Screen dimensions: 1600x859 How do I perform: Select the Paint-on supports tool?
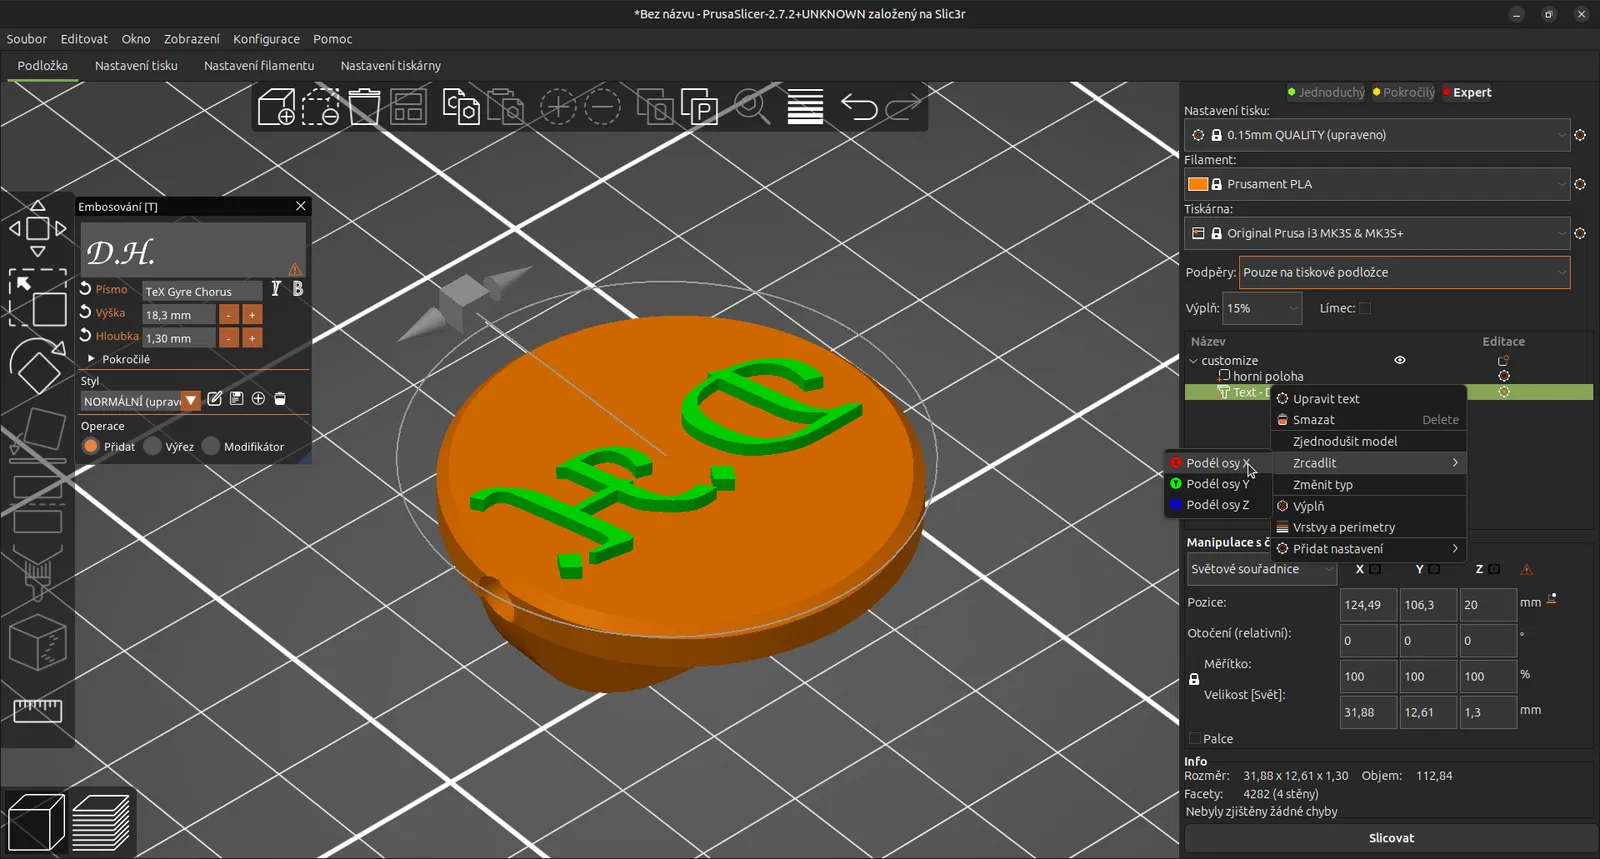(37, 573)
